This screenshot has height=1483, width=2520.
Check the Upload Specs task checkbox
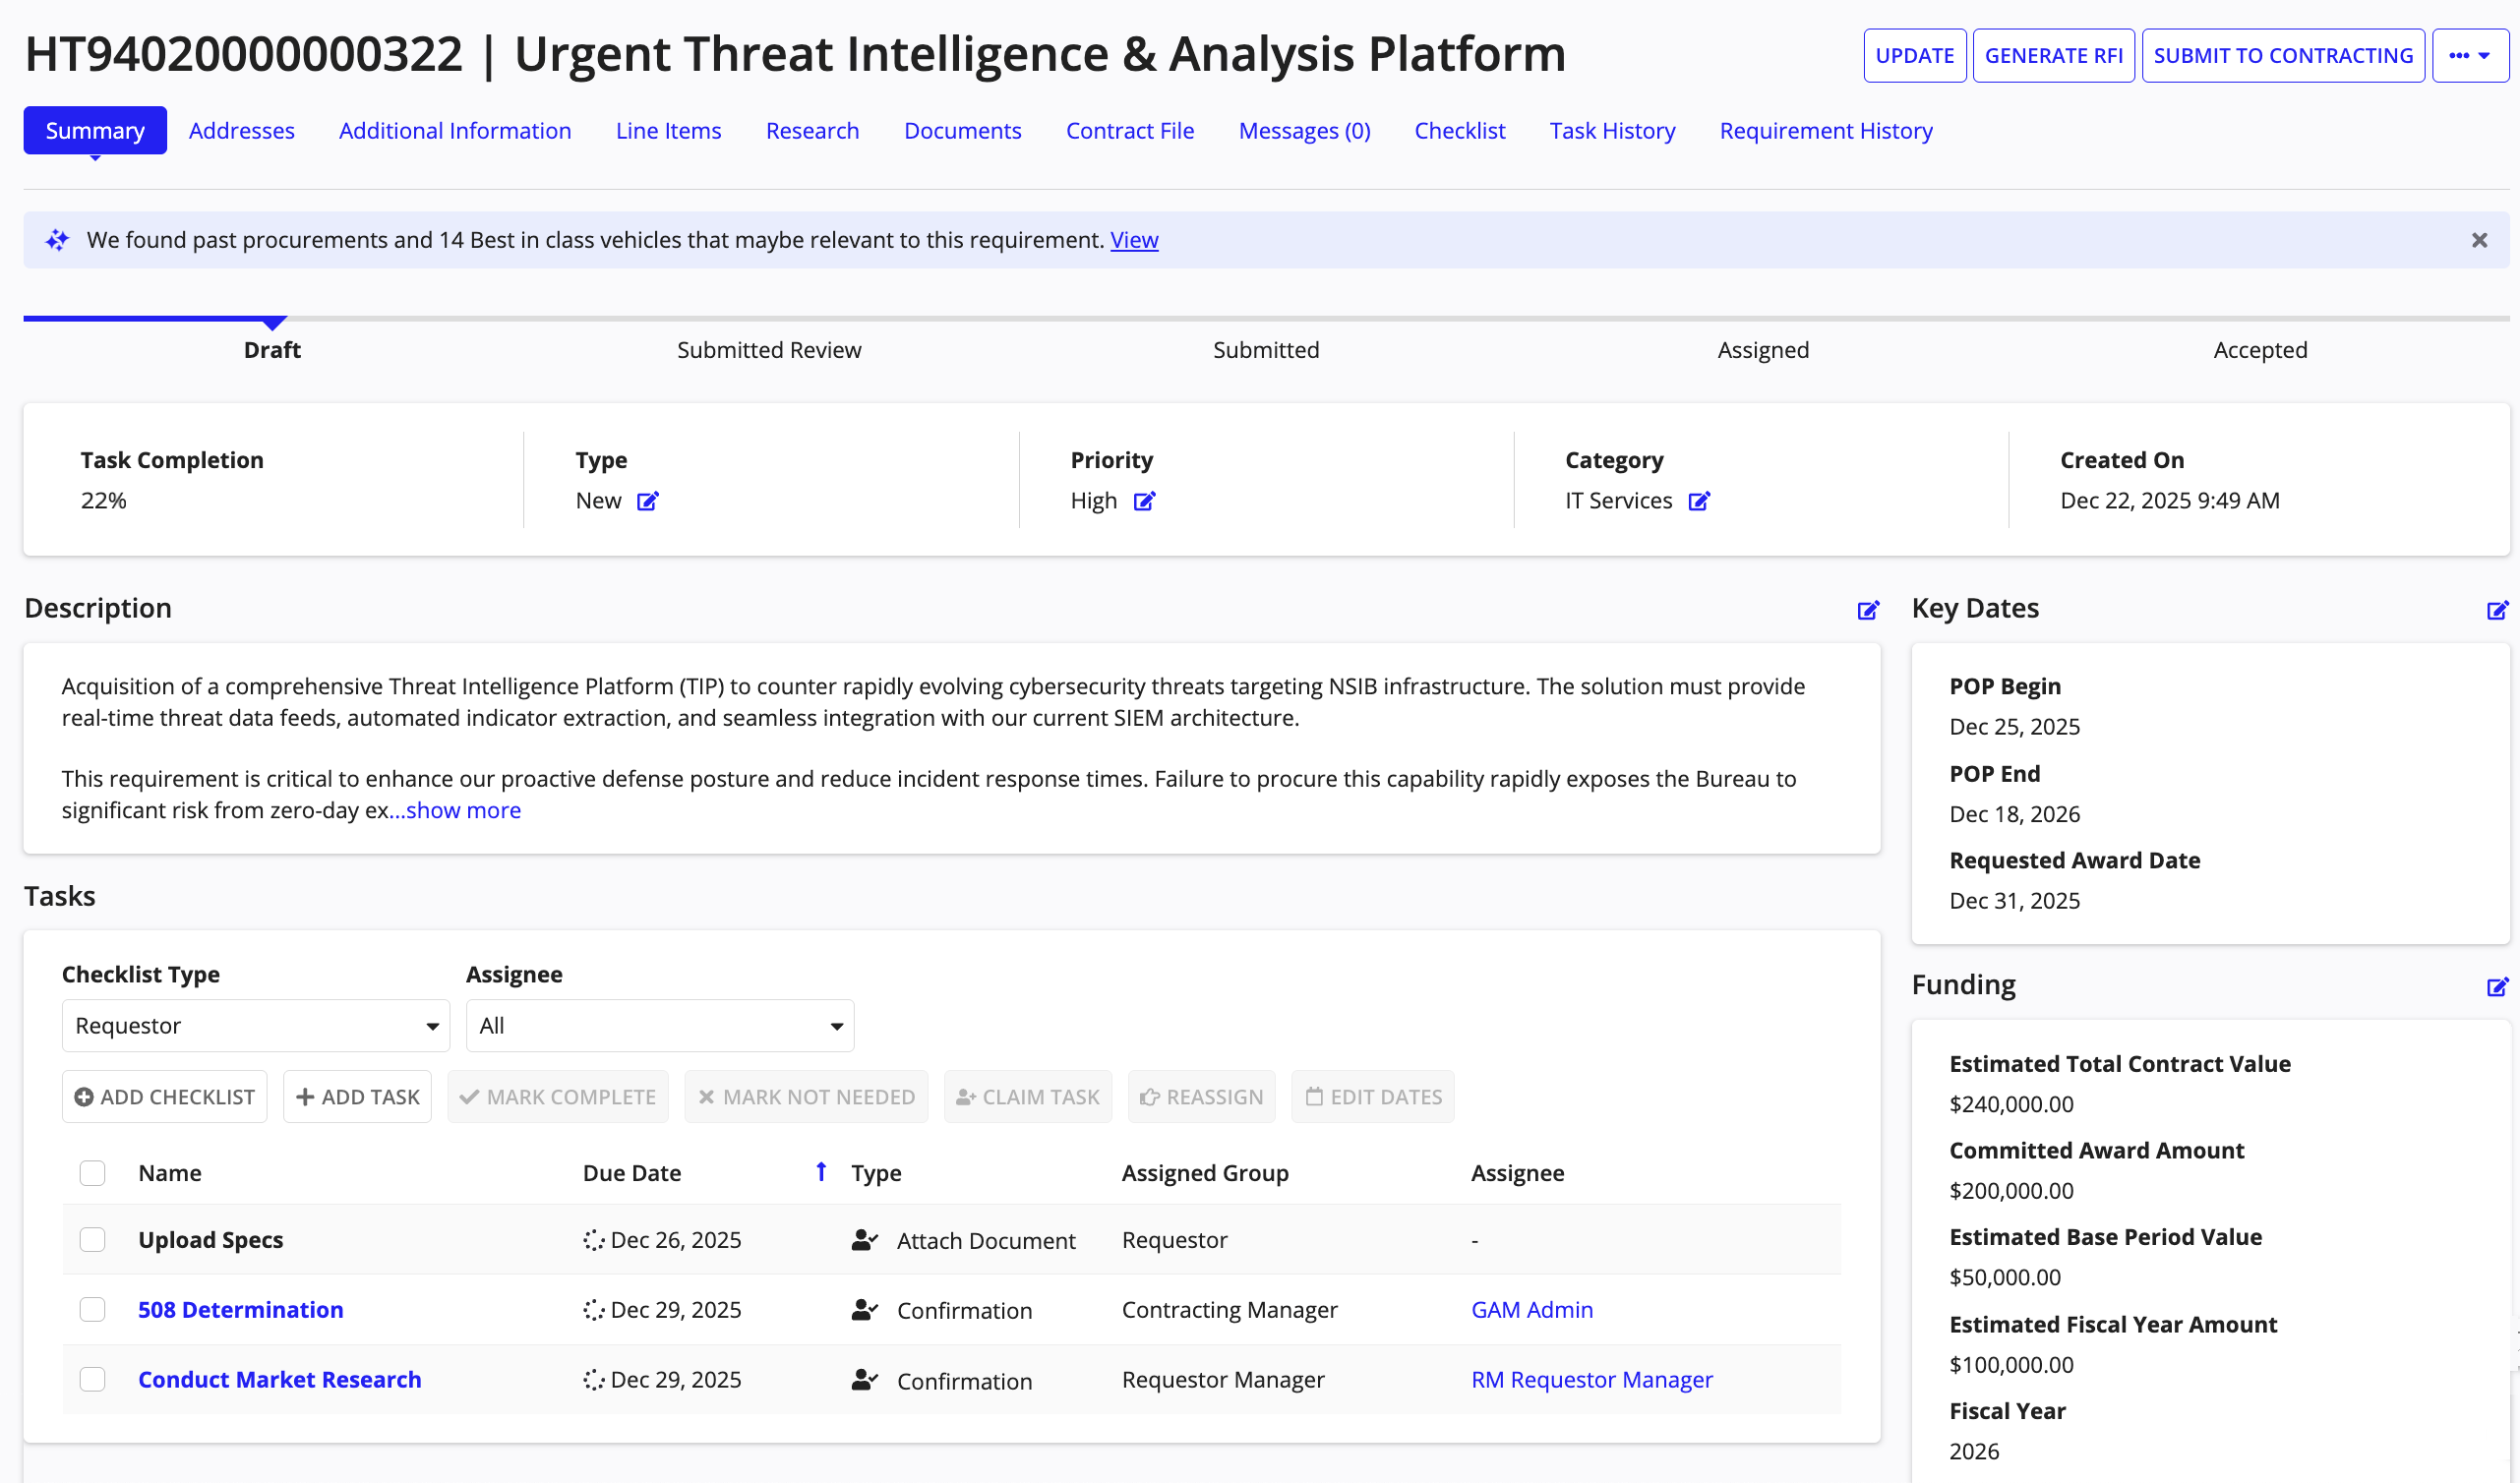92,1240
